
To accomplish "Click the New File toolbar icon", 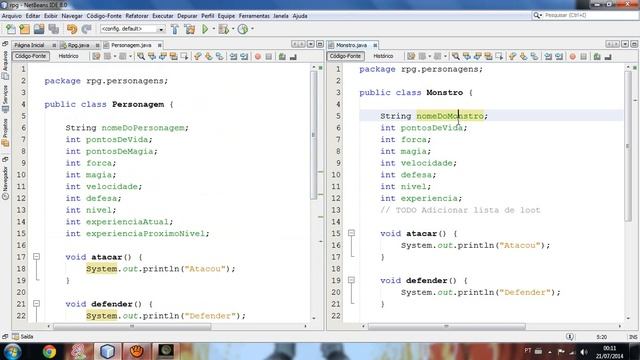I will coord(11,29).
